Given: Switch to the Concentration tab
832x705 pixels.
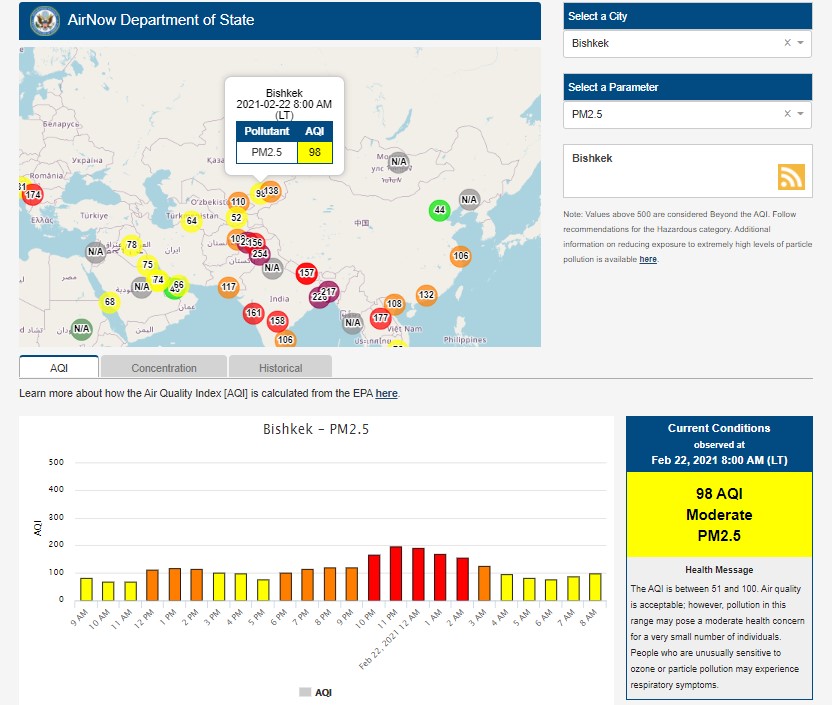Looking at the screenshot, I should click(x=164, y=367).
